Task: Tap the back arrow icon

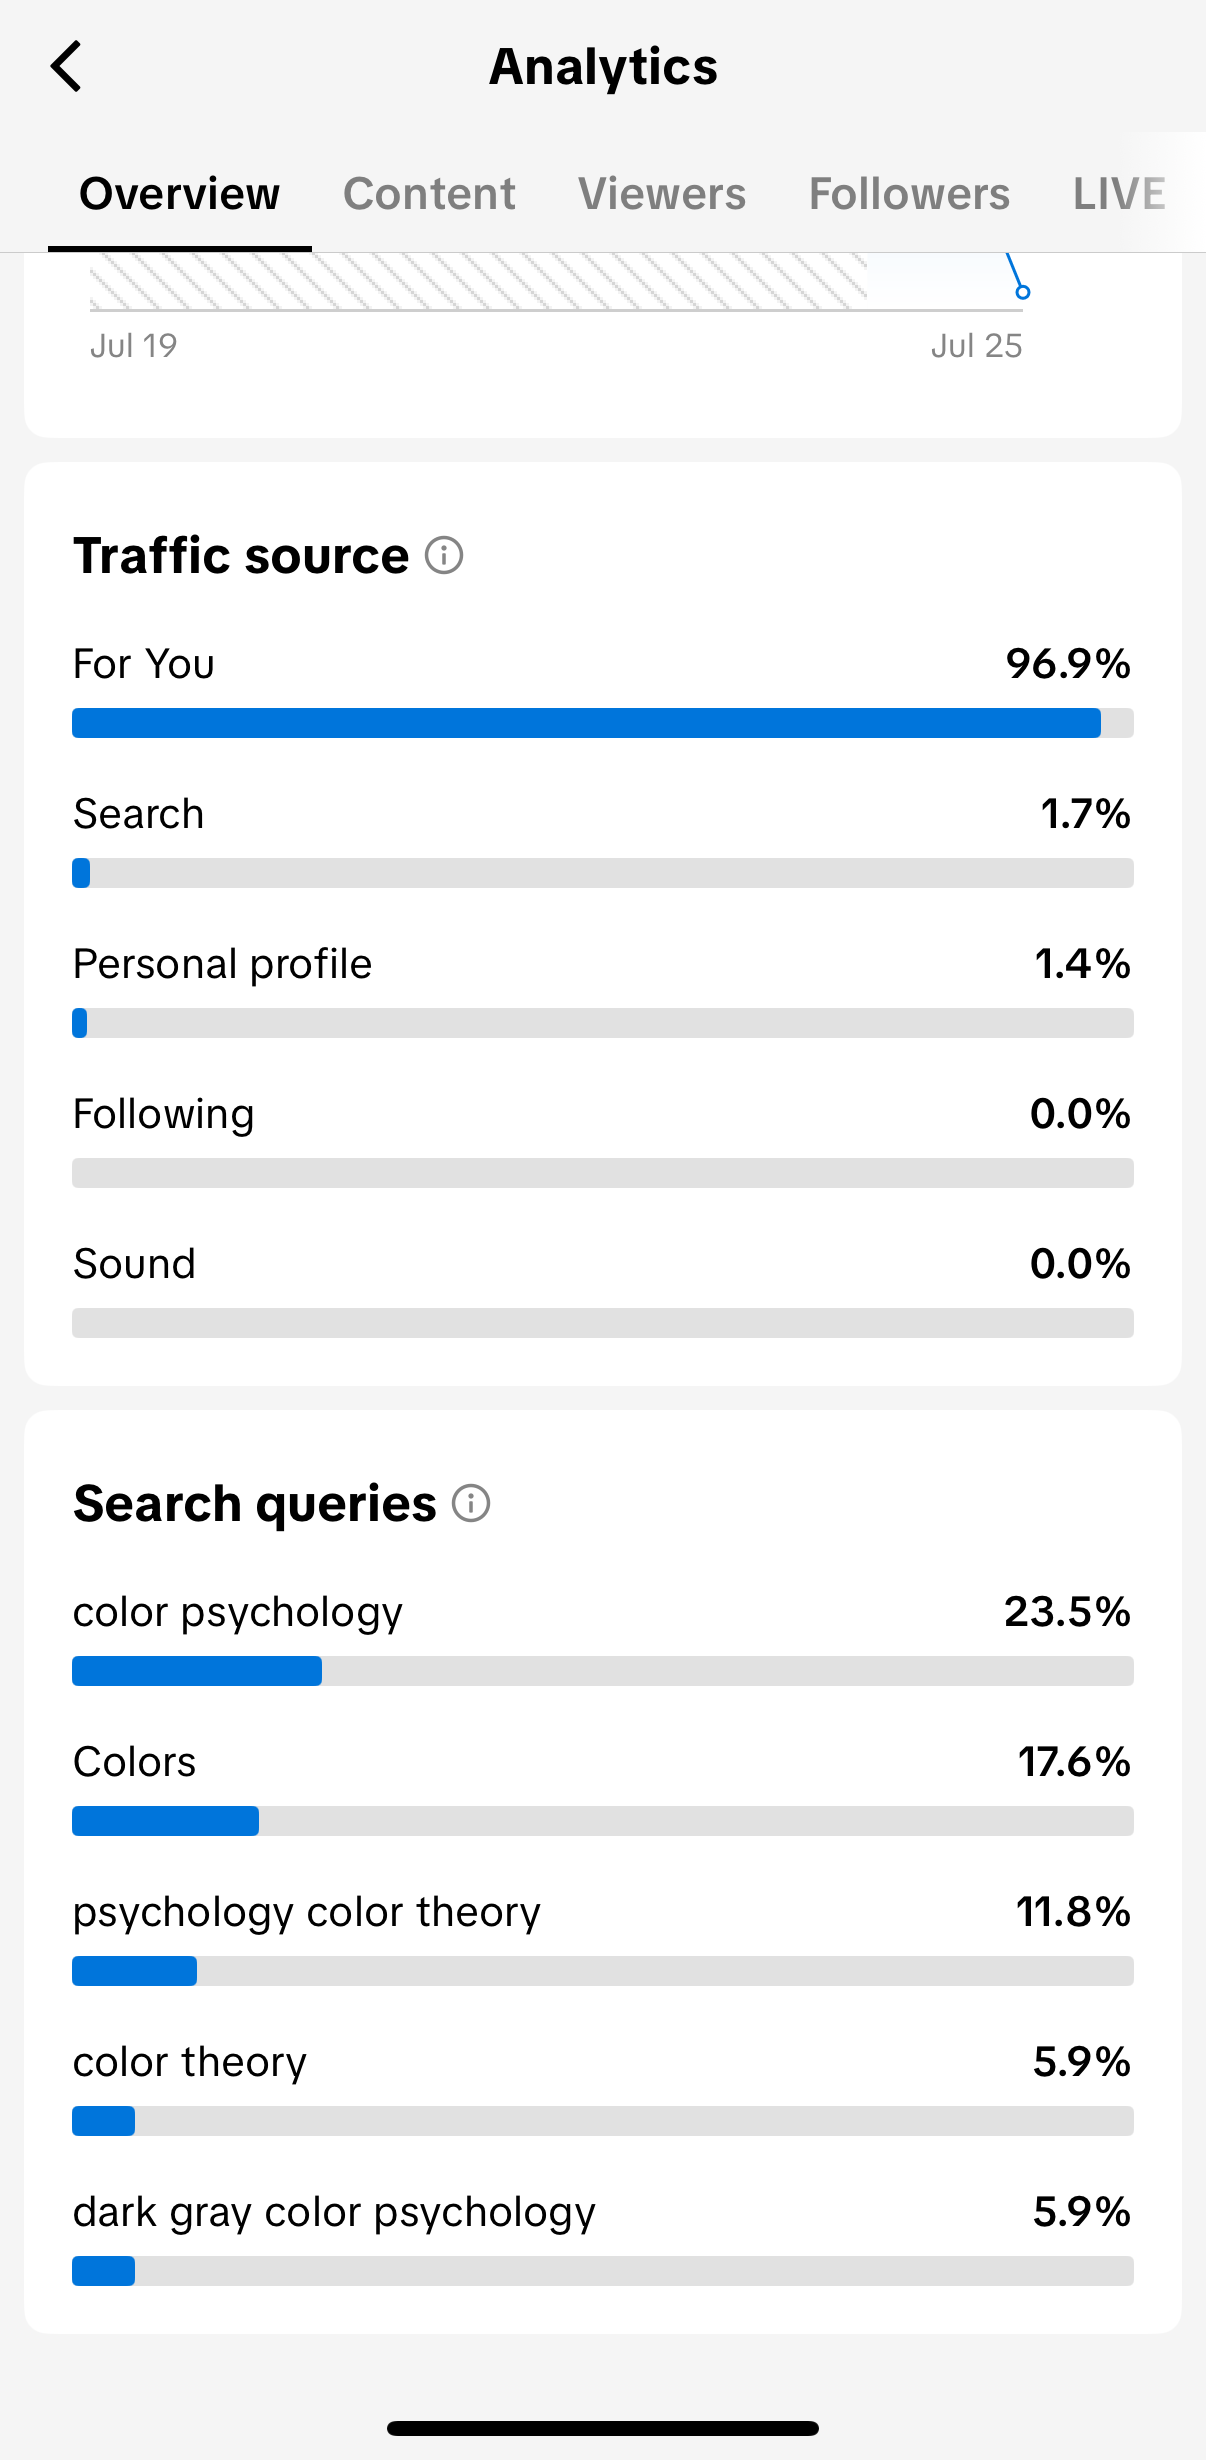Action: point(66,67)
